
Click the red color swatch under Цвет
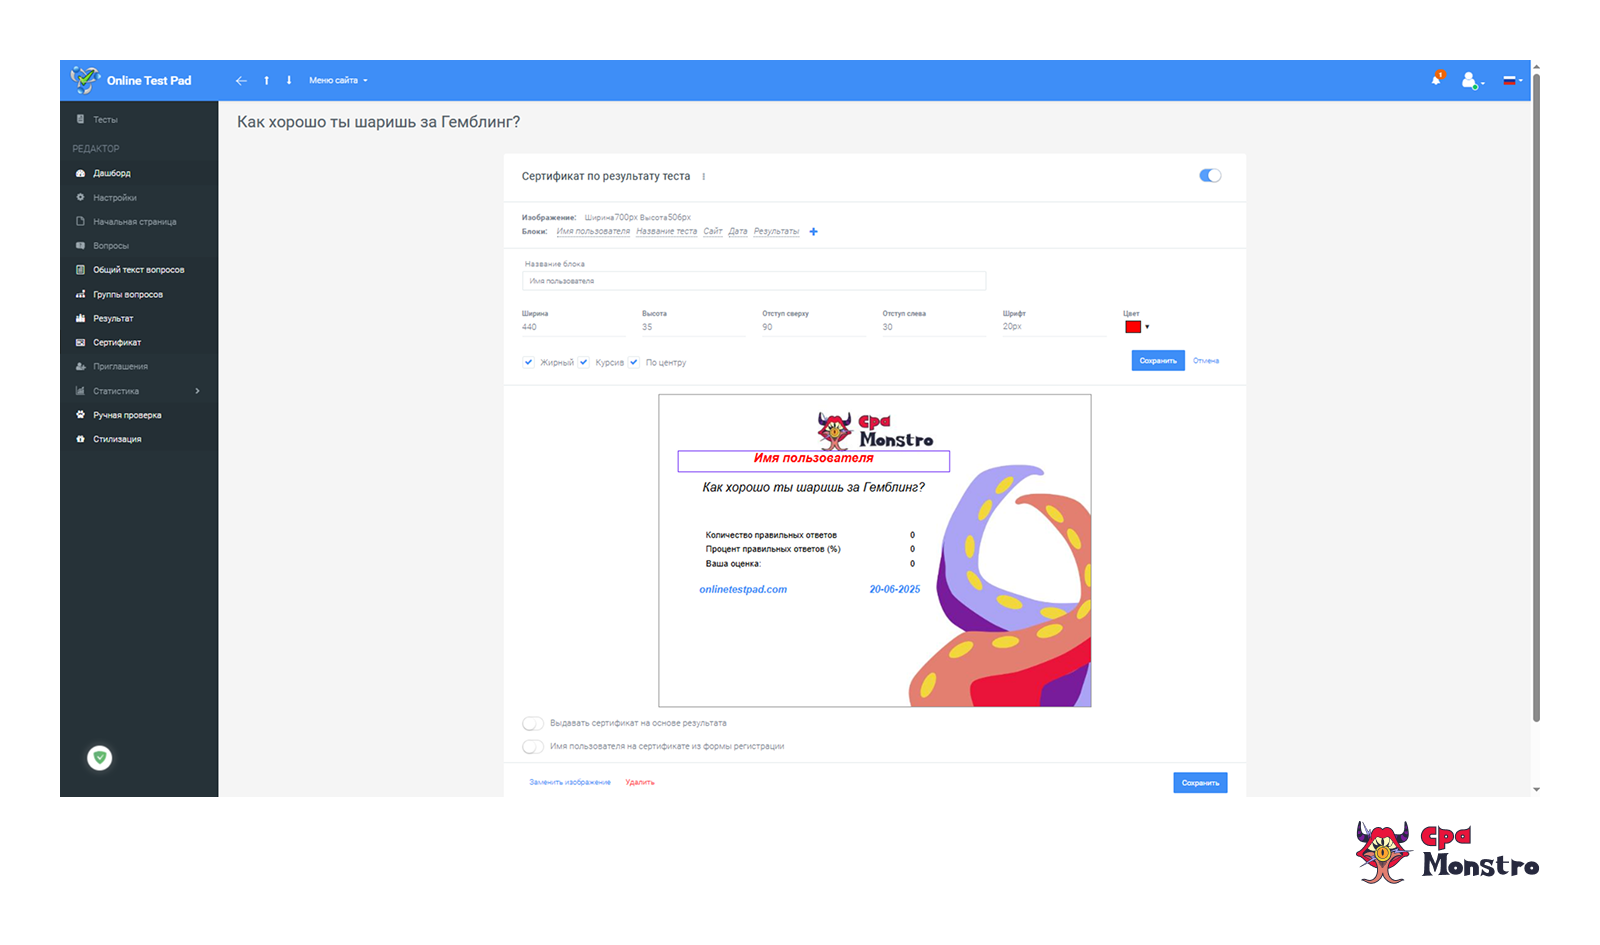coord(1133,327)
